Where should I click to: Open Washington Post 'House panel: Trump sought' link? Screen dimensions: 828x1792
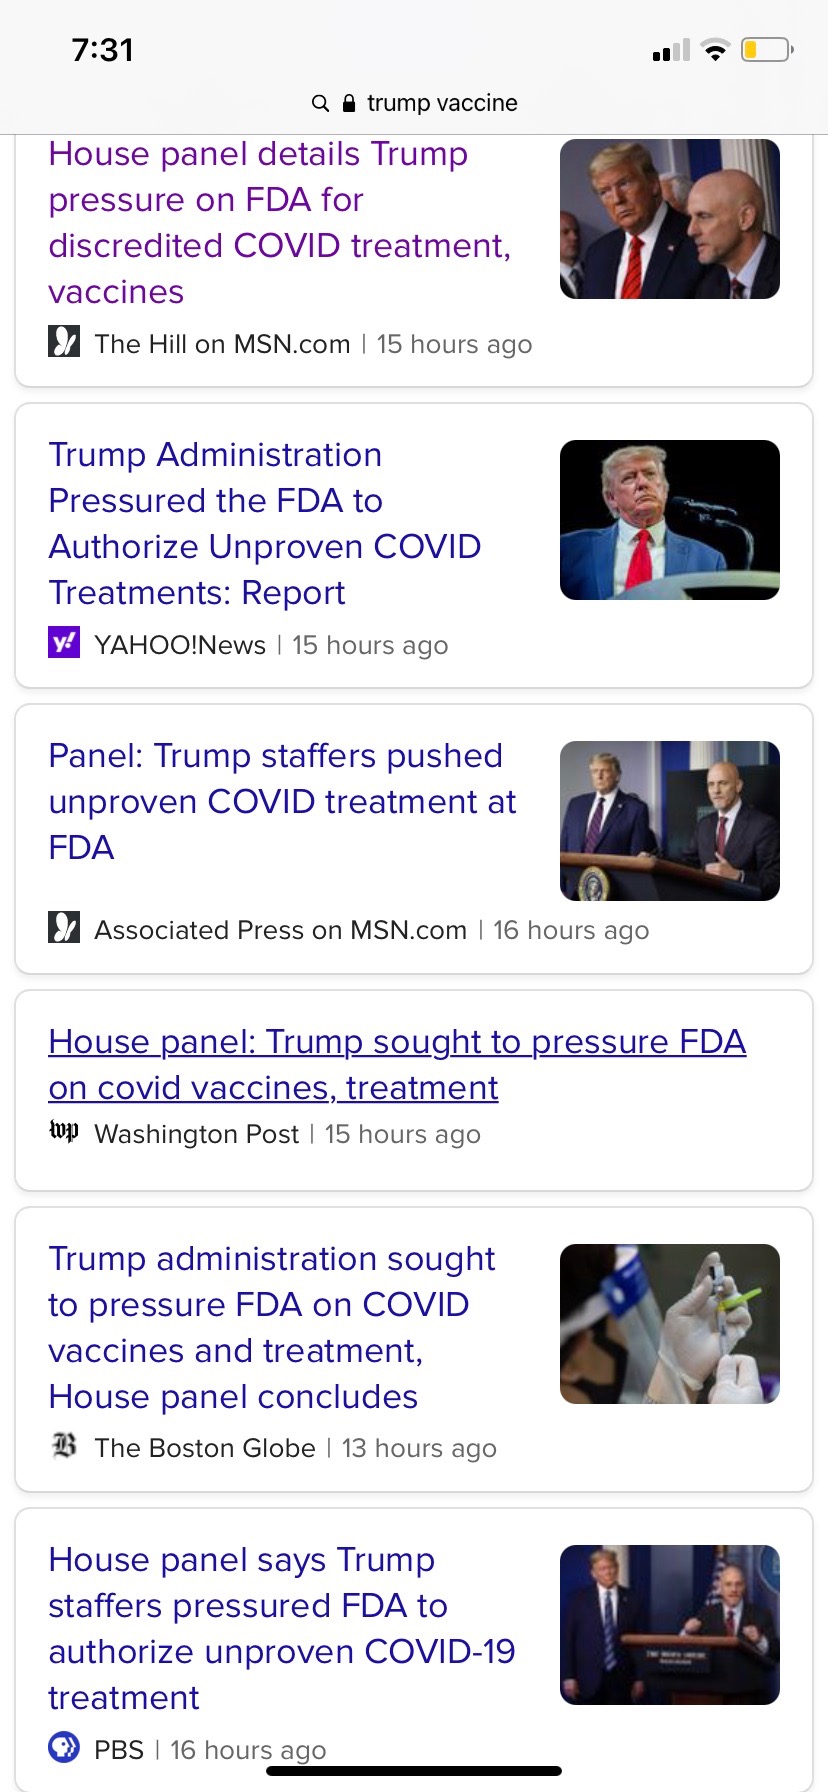pos(397,1065)
